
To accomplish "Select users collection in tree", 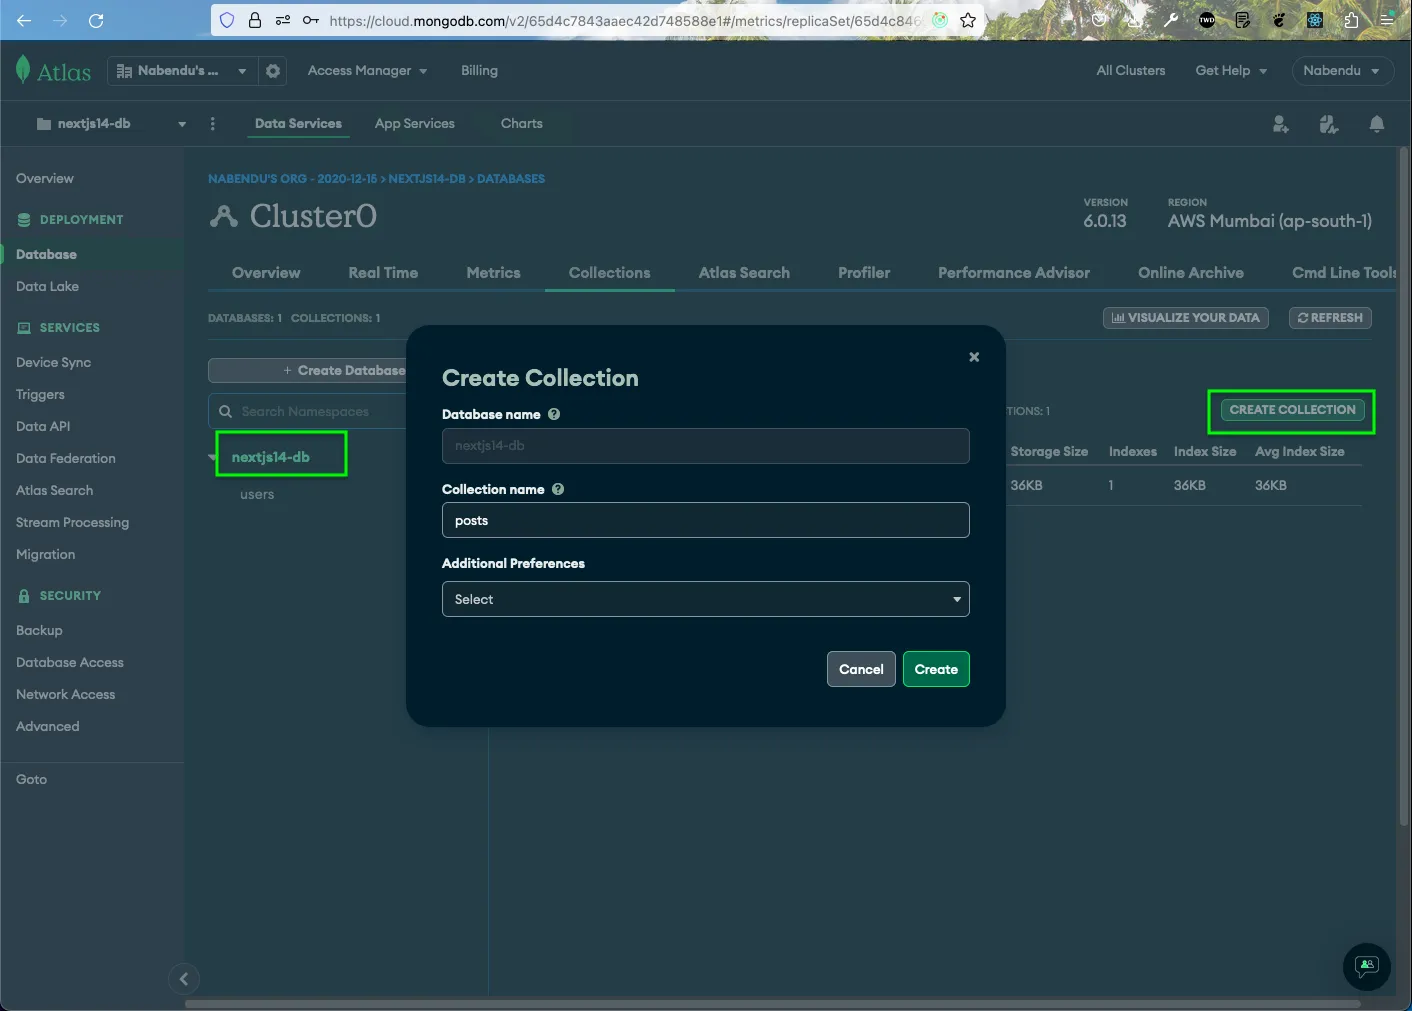I will pyautogui.click(x=257, y=494).
